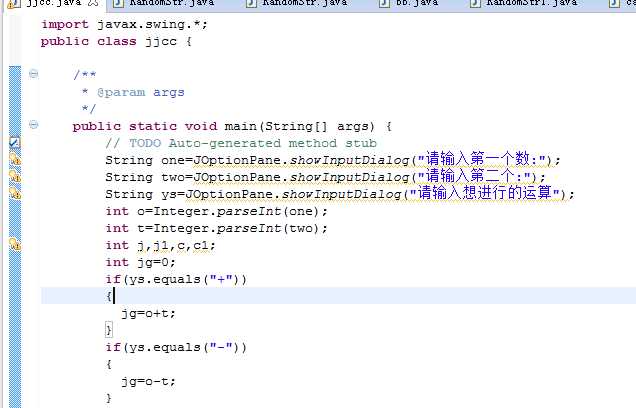The image size is (636, 408).
Task: Collapse the main method fold toggle
Action: (x=34, y=125)
